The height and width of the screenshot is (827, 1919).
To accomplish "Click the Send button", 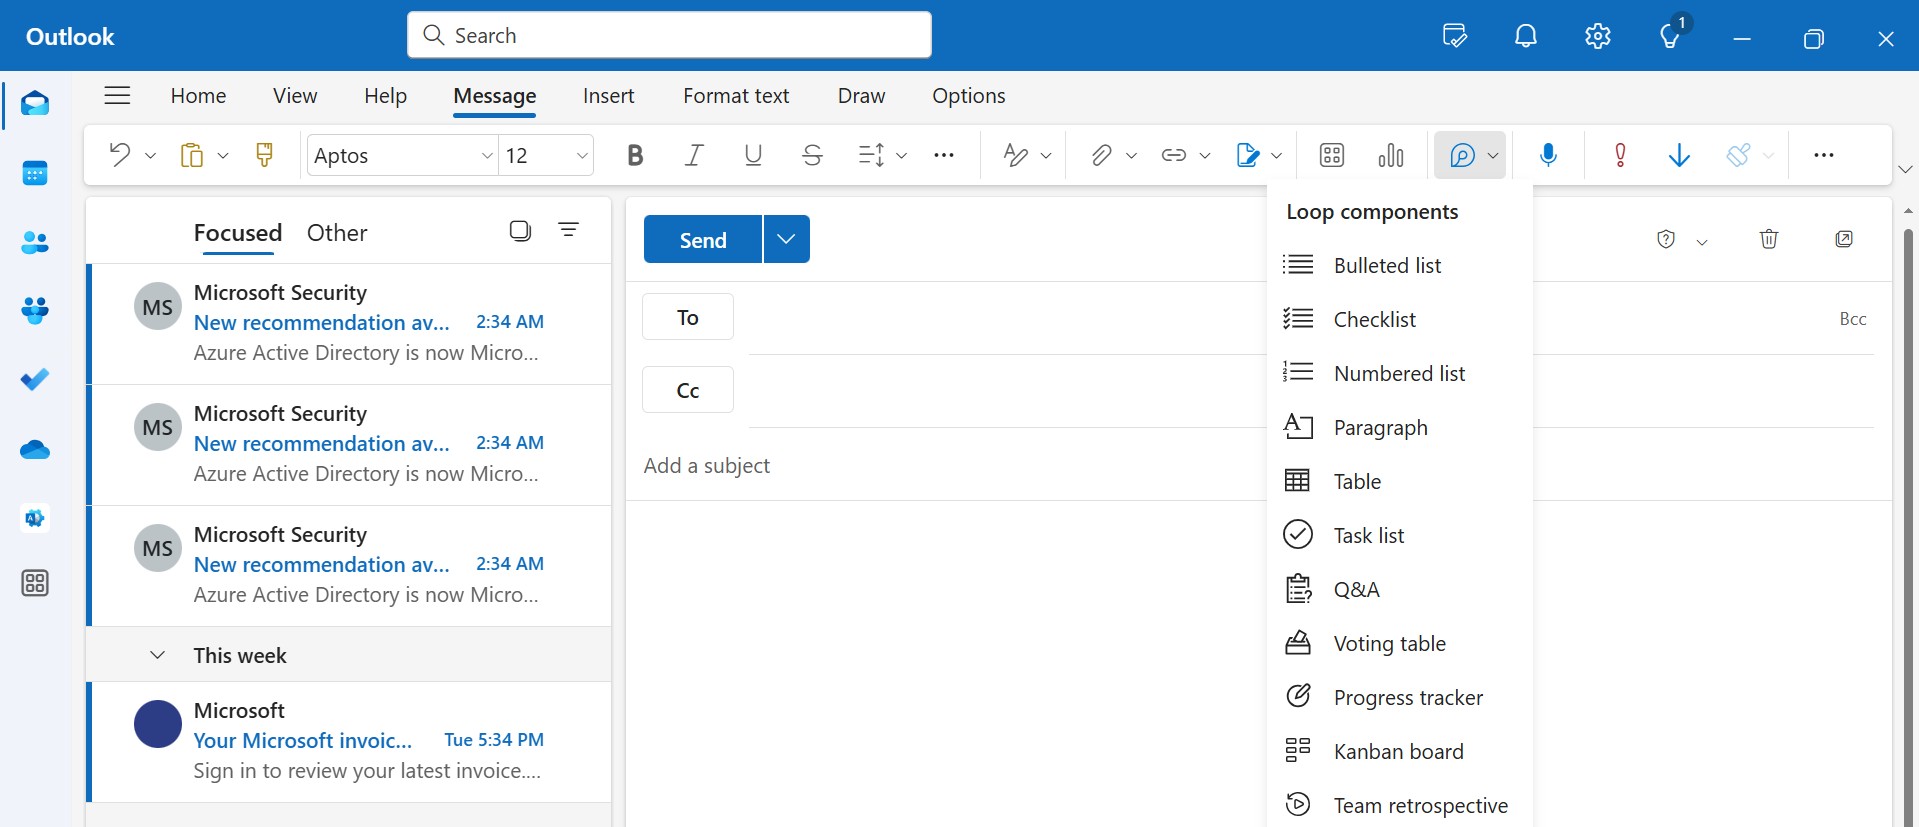I will click(x=703, y=239).
